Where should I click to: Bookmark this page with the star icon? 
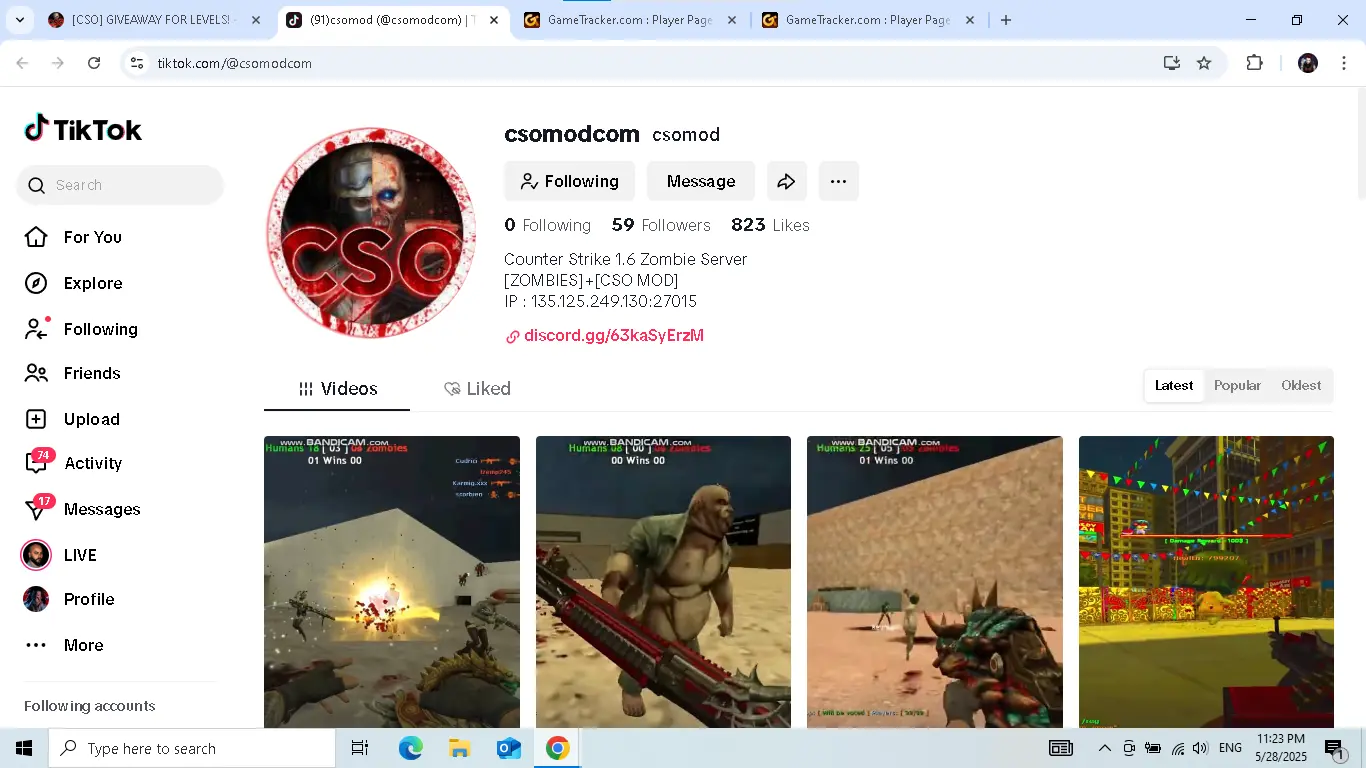coord(1204,63)
